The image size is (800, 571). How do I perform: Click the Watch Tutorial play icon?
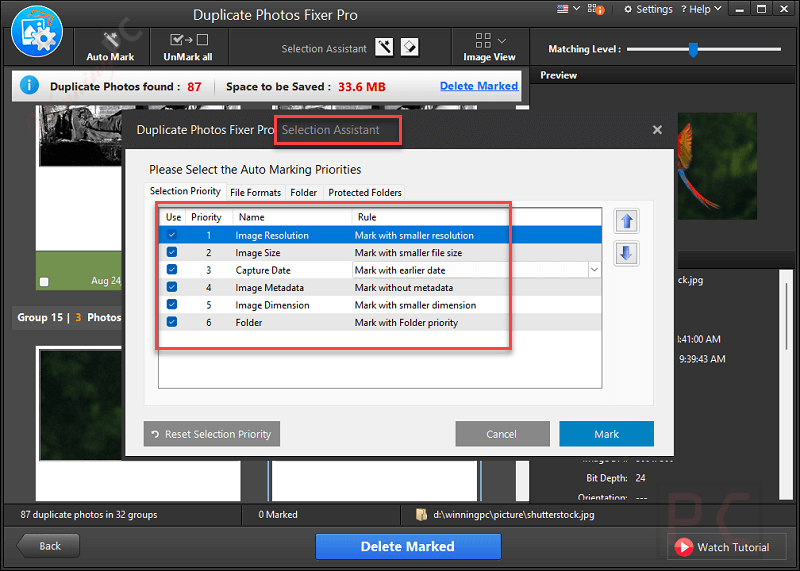684,547
